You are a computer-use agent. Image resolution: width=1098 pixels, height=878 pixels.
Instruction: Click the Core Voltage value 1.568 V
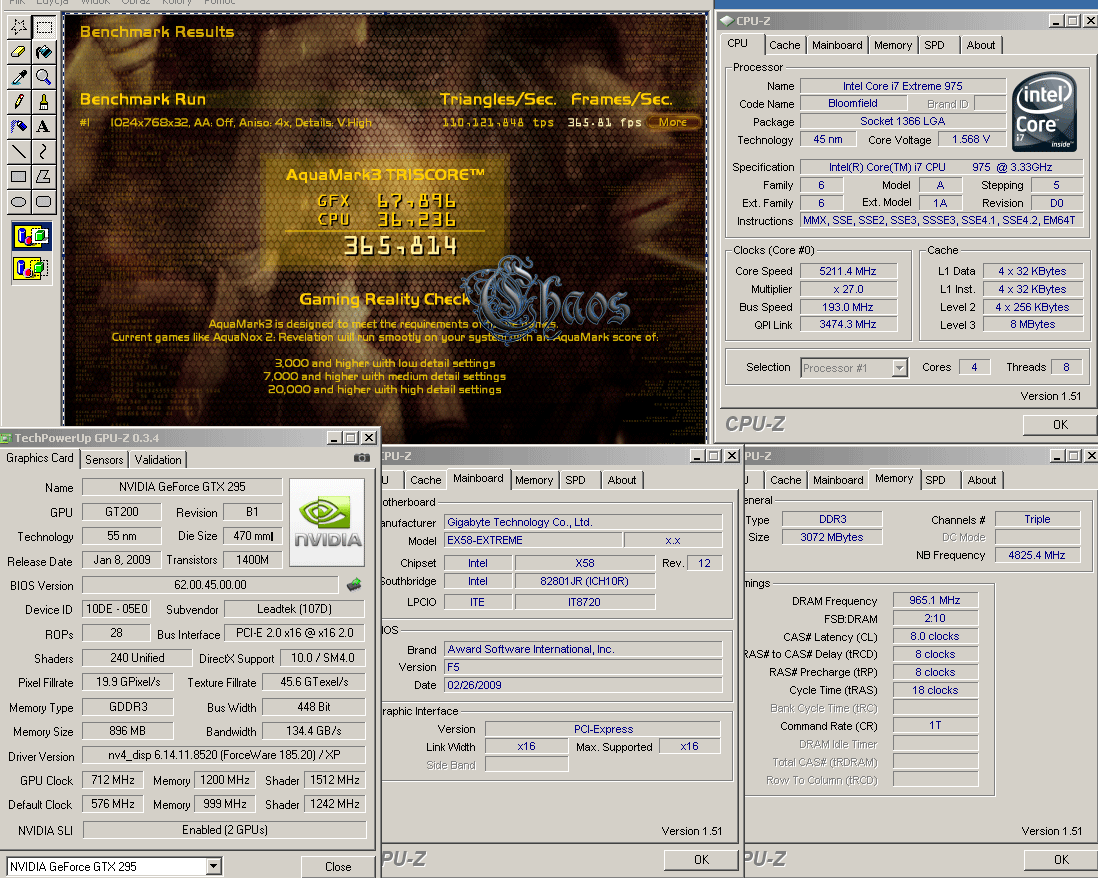click(x=971, y=139)
